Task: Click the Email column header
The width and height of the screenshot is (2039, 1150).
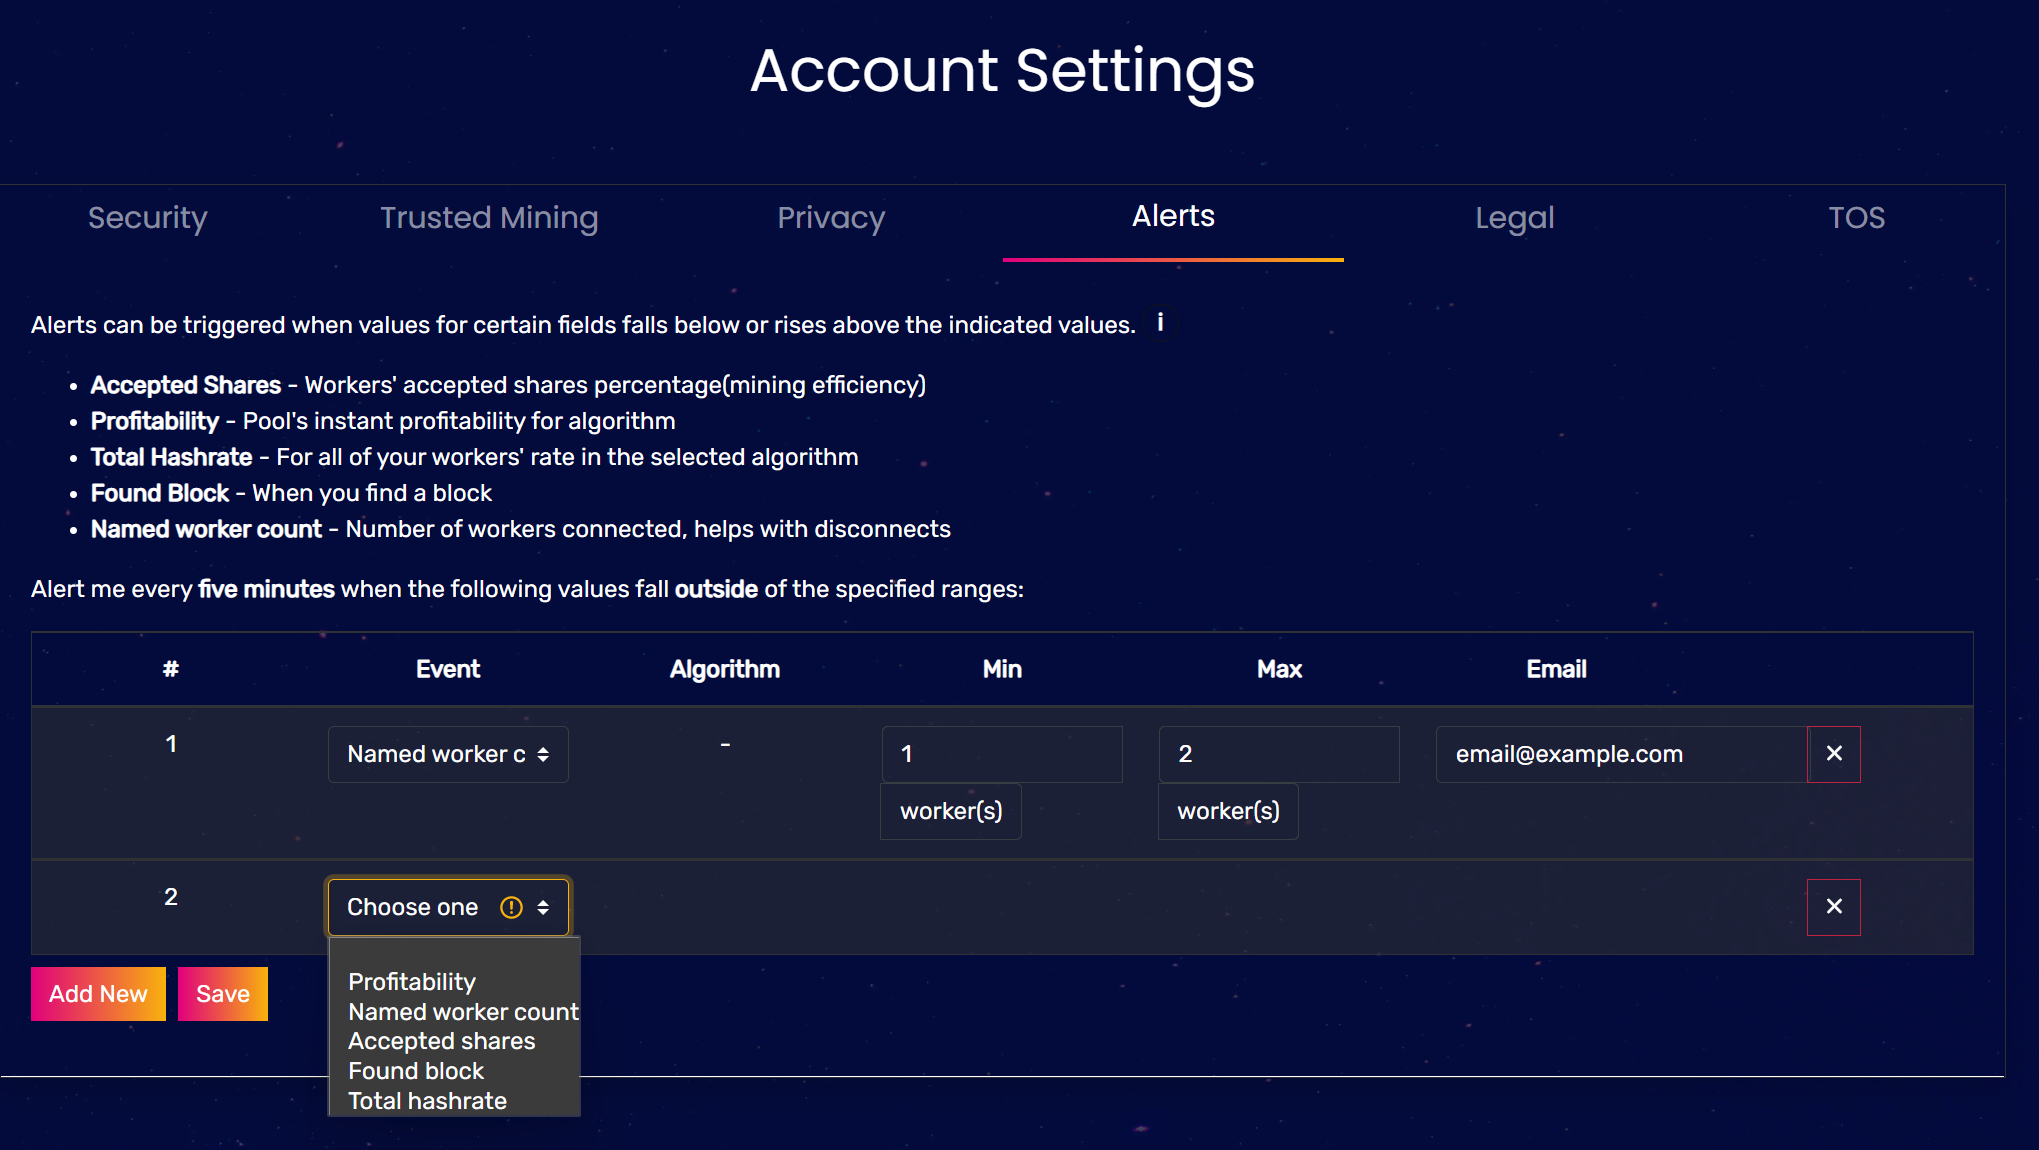Action: [x=1556, y=669]
